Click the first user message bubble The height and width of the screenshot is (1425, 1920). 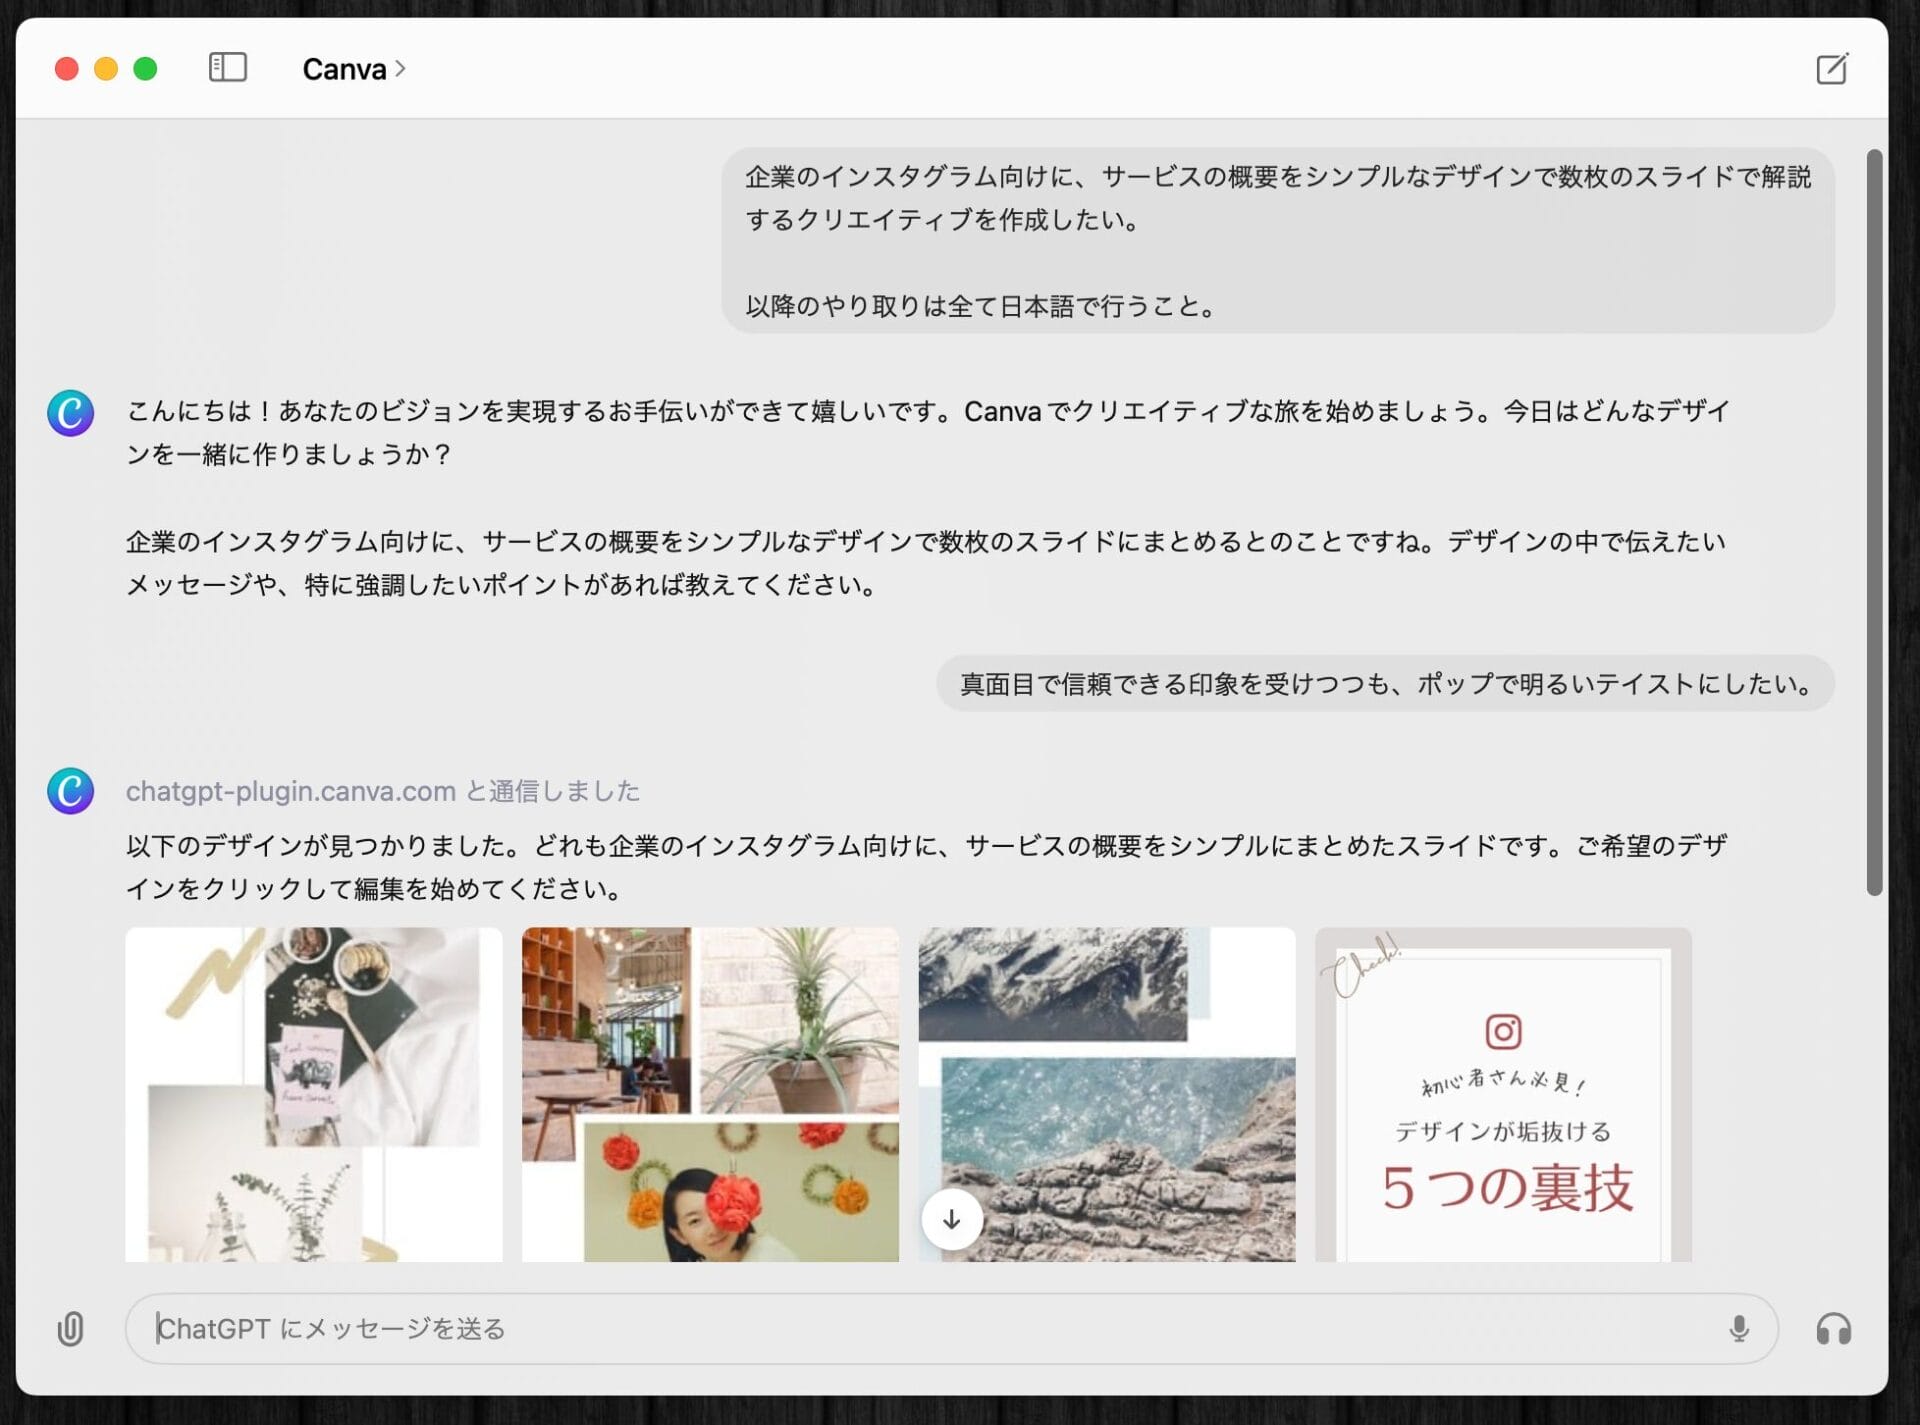coord(1277,241)
